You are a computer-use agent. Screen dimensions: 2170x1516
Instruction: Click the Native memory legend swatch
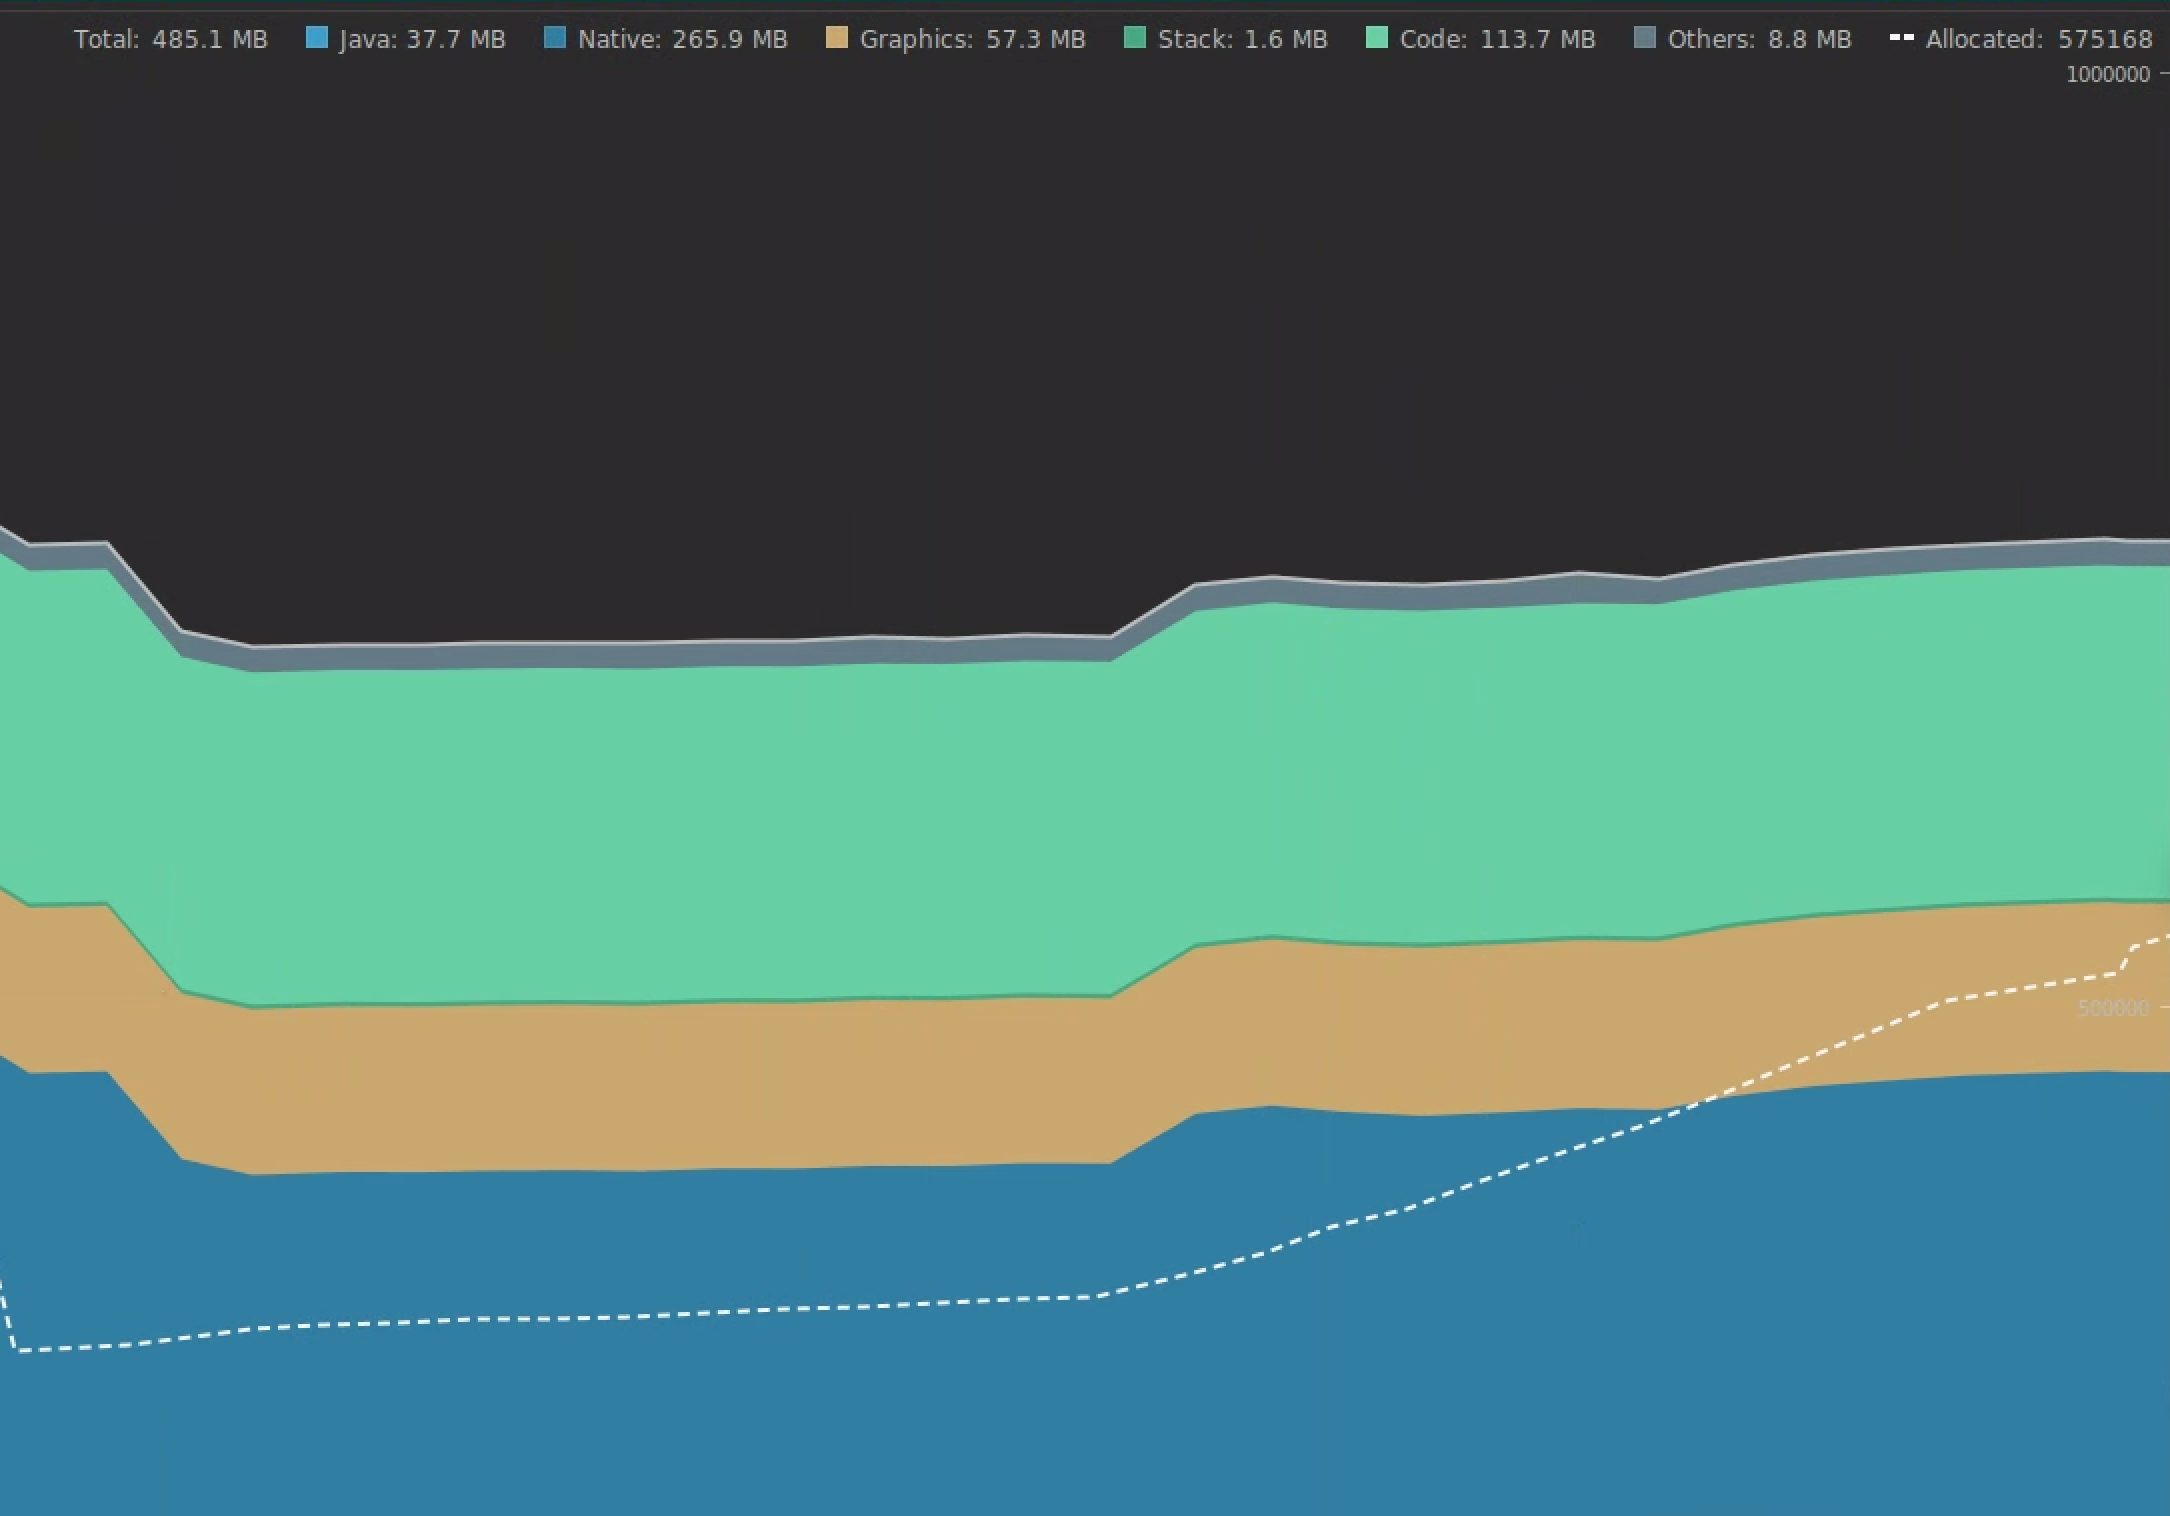pos(553,39)
